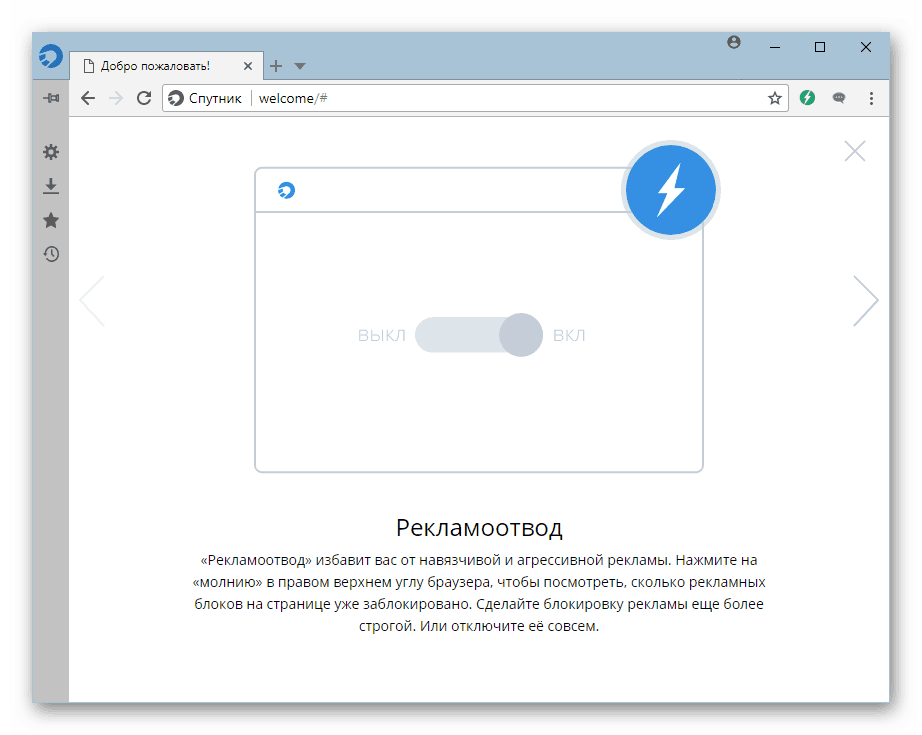Open Downloads from the sidebar

click(x=51, y=186)
